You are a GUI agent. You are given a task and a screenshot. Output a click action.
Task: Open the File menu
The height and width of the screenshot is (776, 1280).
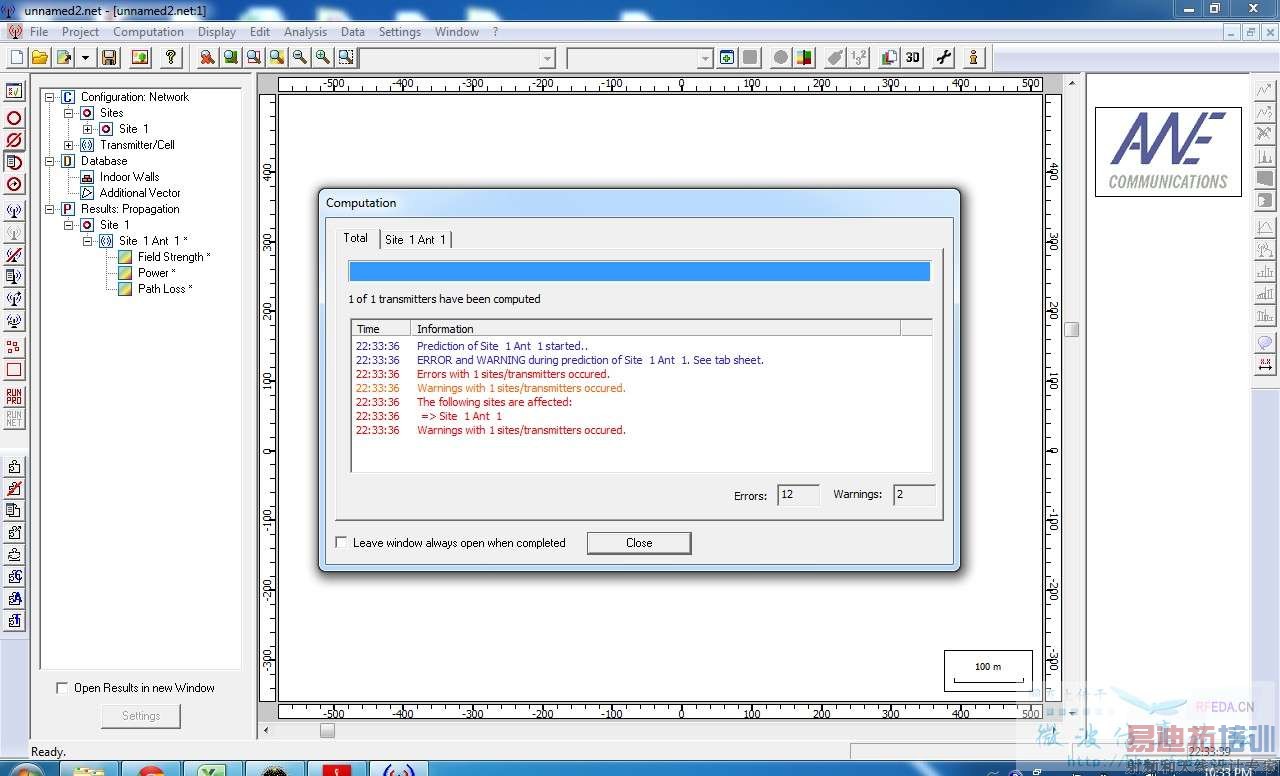point(39,32)
